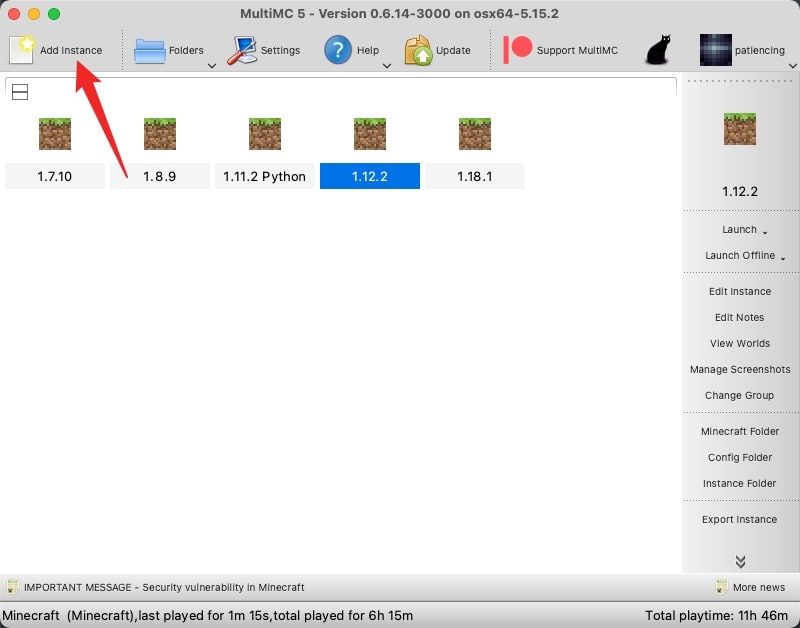Open the Instance Folder
Viewport: 800px width, 628px height.
point(739,483)
